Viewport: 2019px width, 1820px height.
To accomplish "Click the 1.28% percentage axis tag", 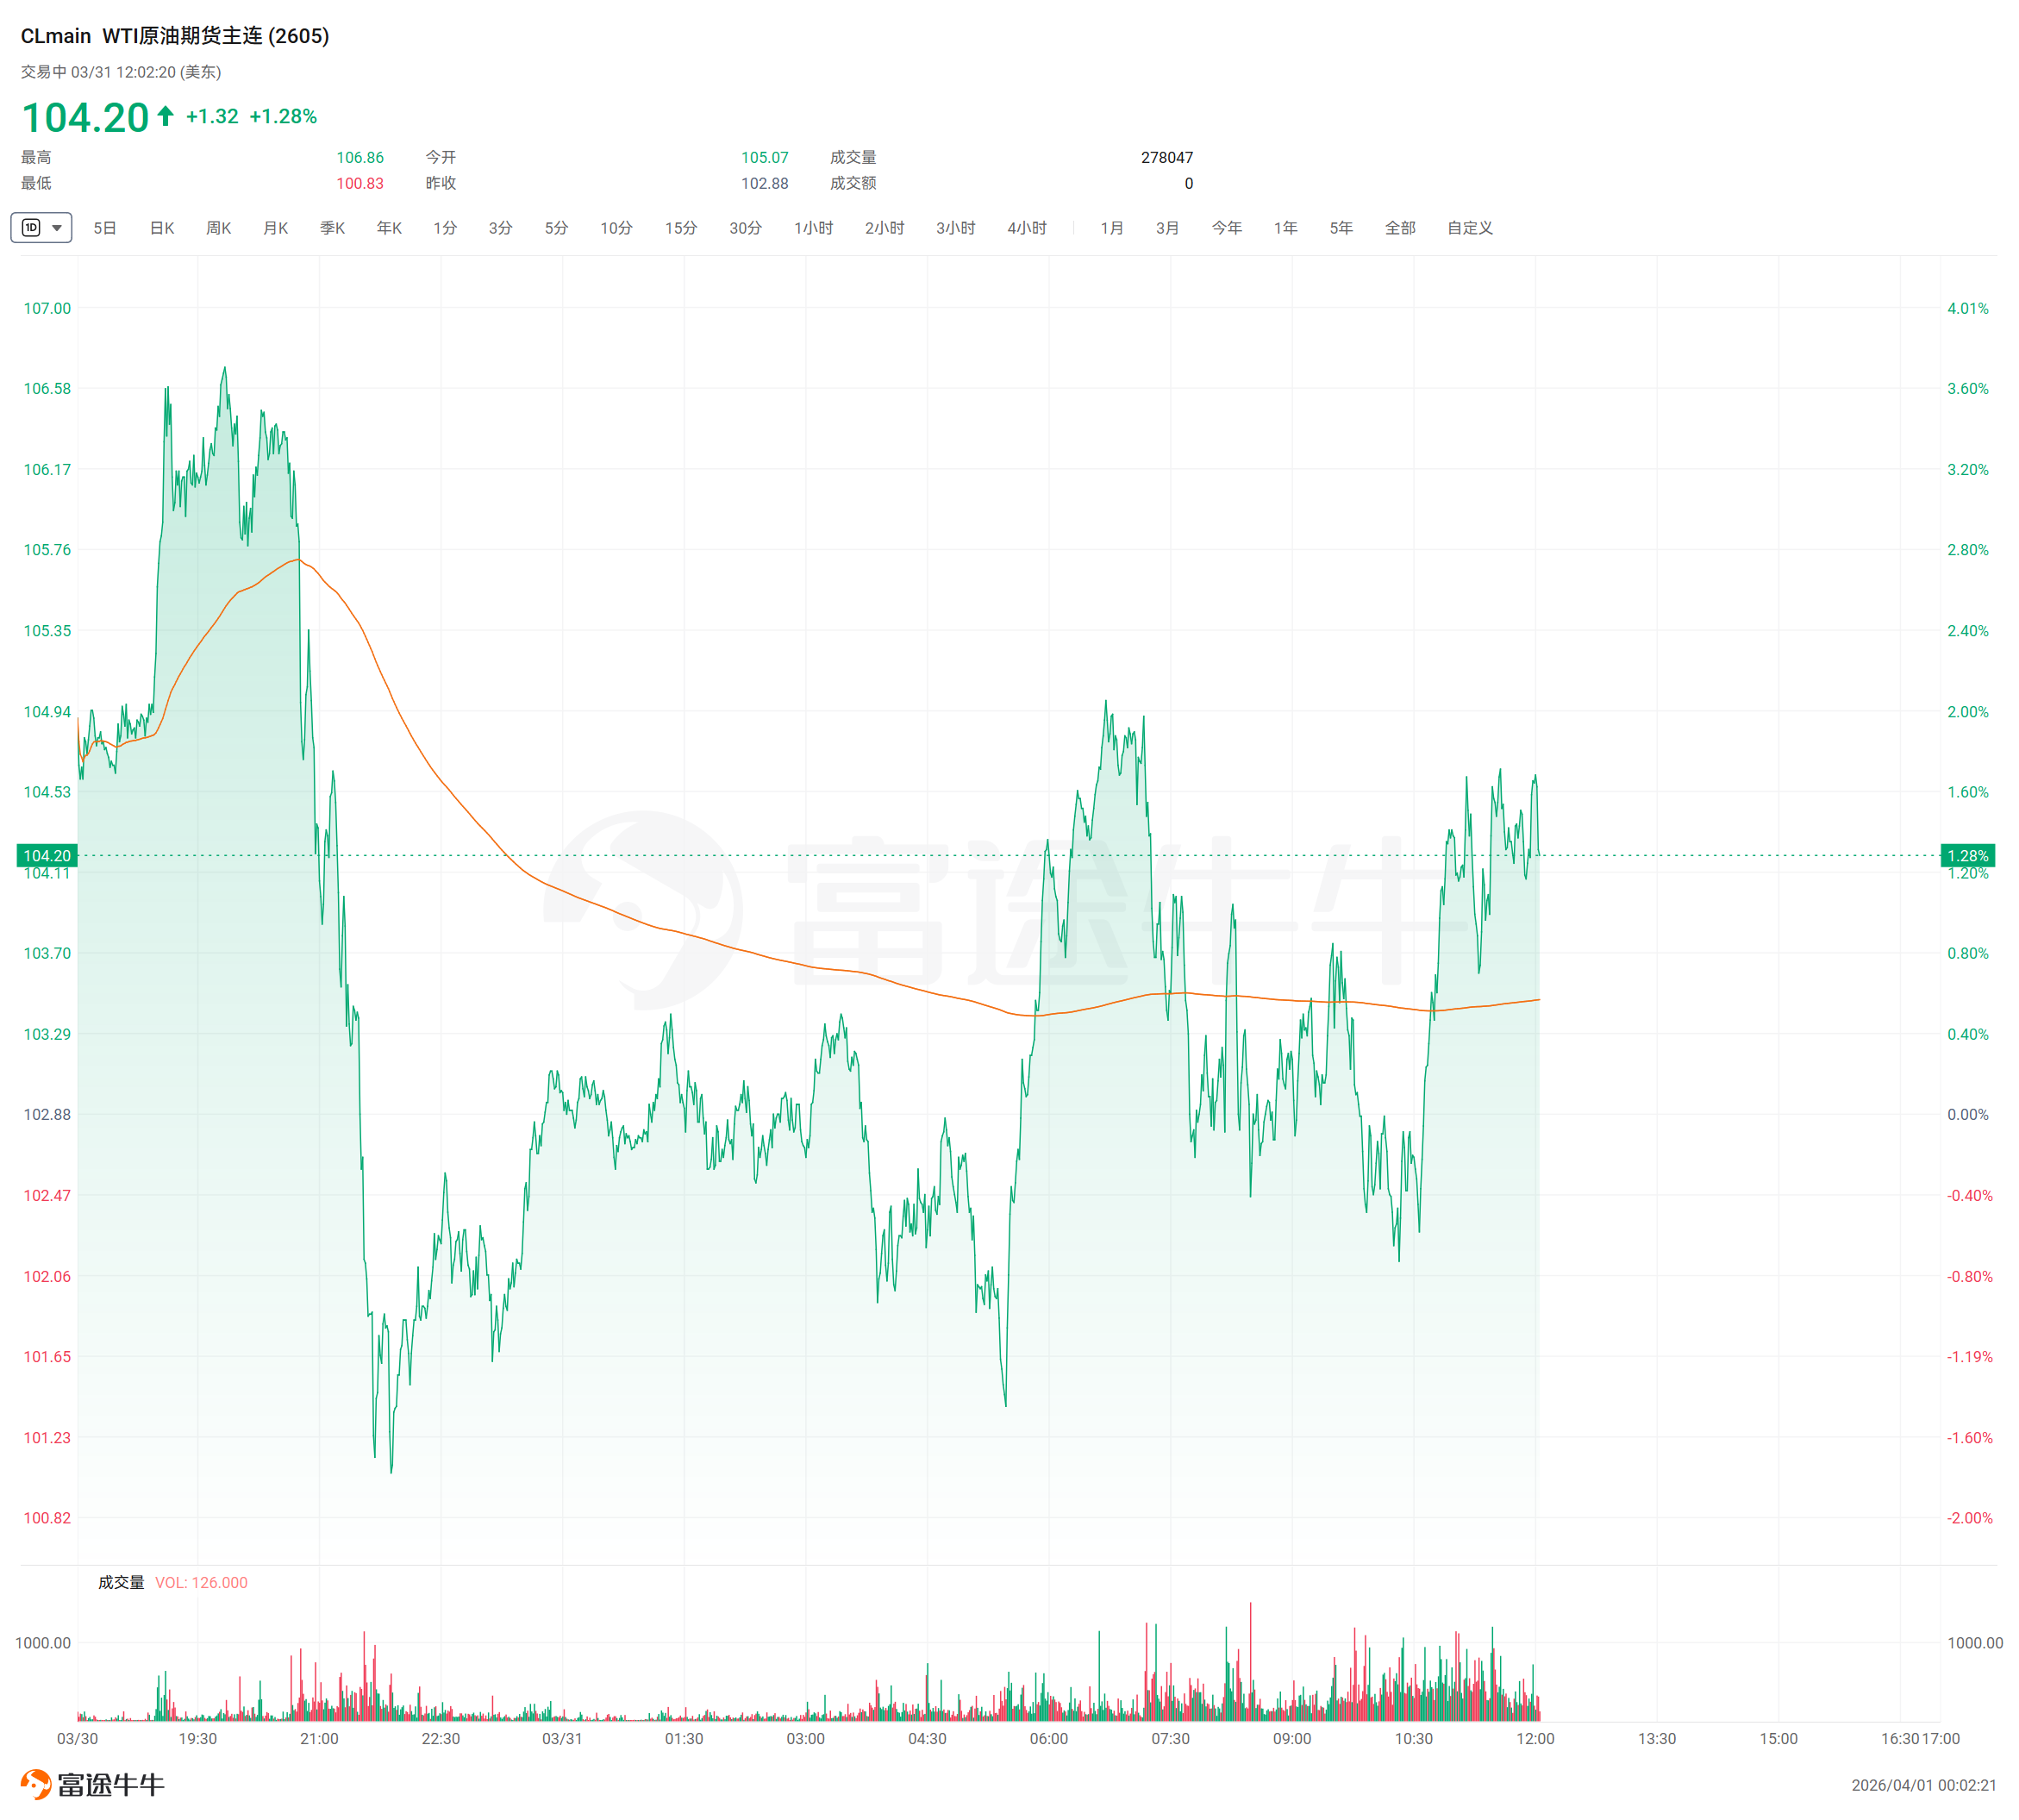I will tap(1966, 855).
